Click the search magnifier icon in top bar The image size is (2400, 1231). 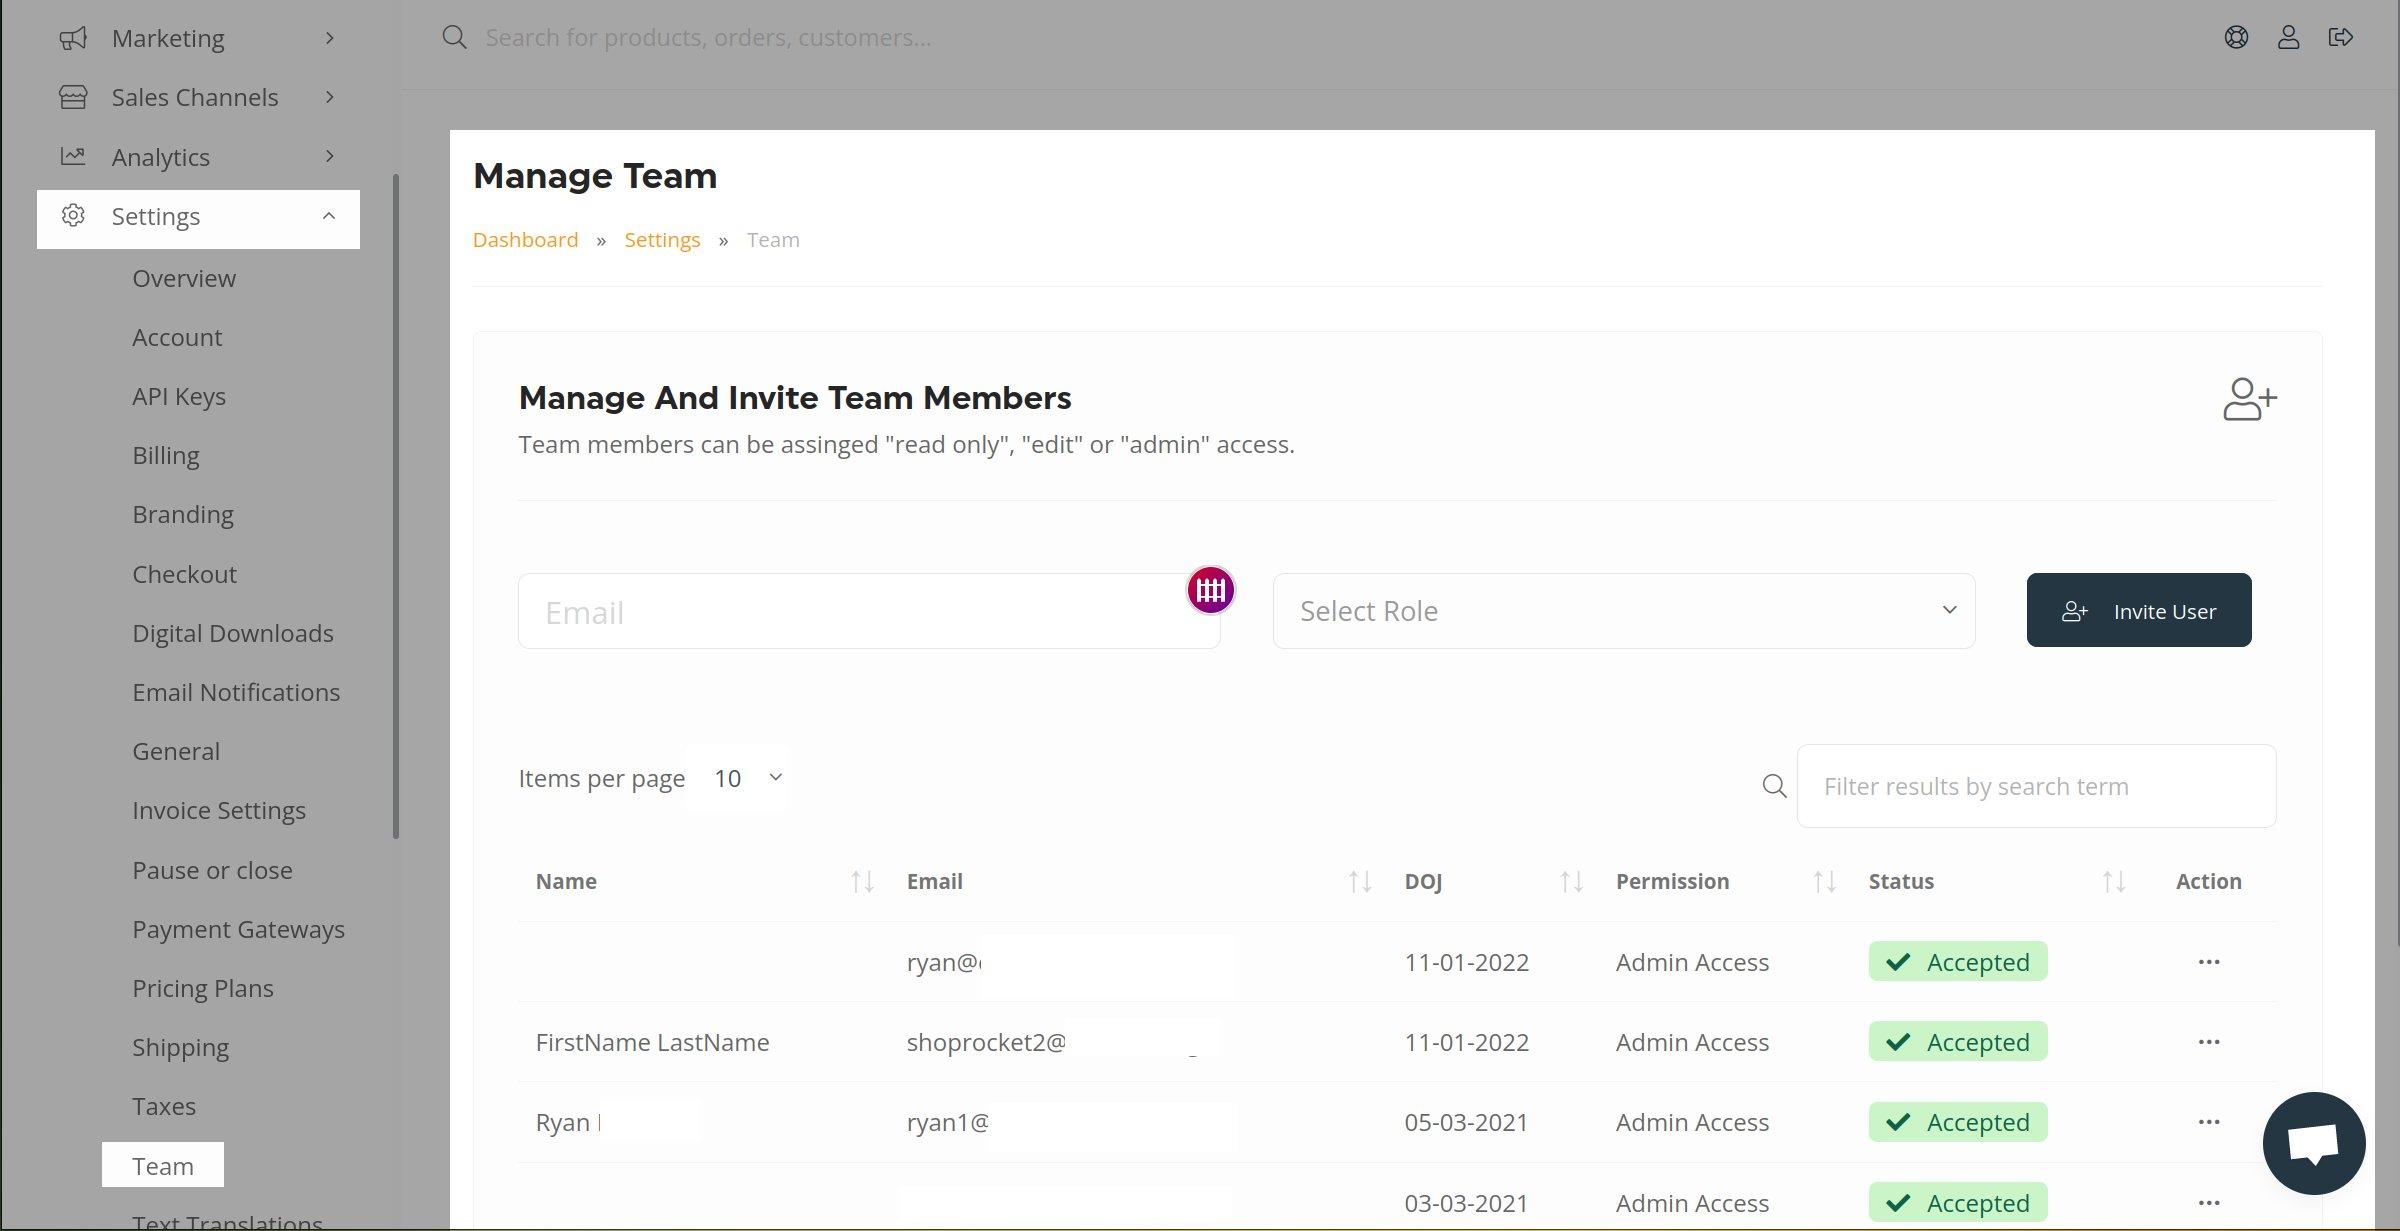(455, 37)
